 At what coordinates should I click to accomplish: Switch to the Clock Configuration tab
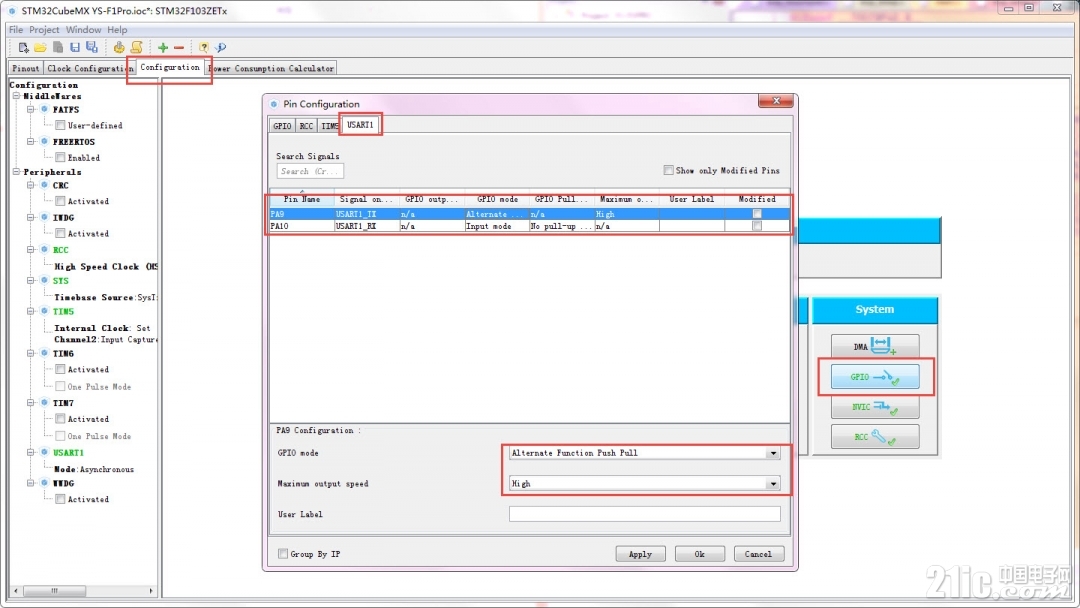coord(88,68)
